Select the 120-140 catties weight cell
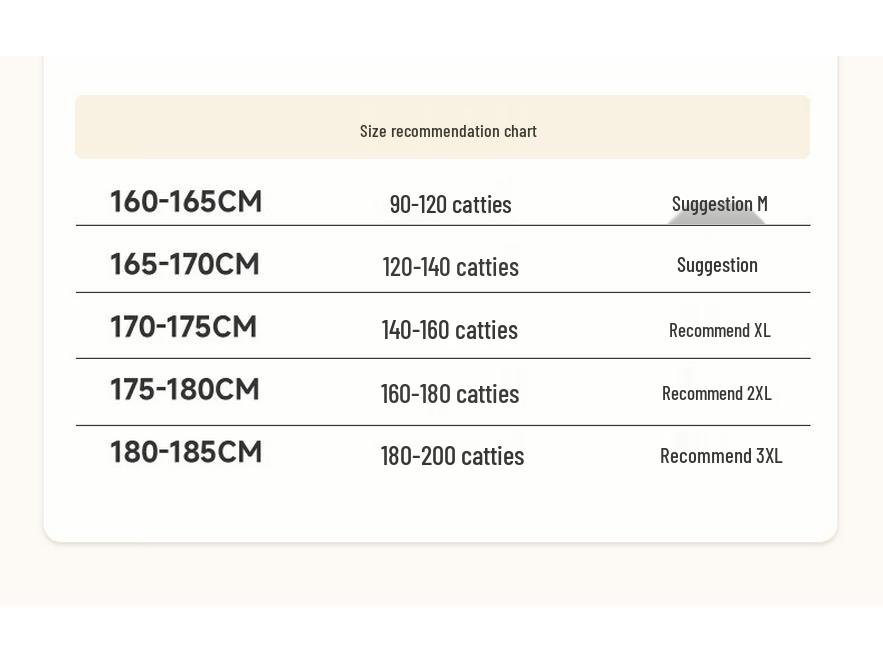The height and width of the screenshot is (663, 883). coord(450,267)
